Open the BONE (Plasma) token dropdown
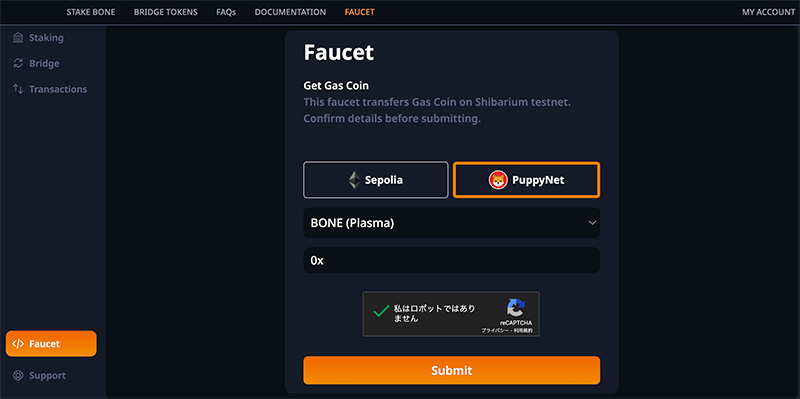 (x=452, y=223)
